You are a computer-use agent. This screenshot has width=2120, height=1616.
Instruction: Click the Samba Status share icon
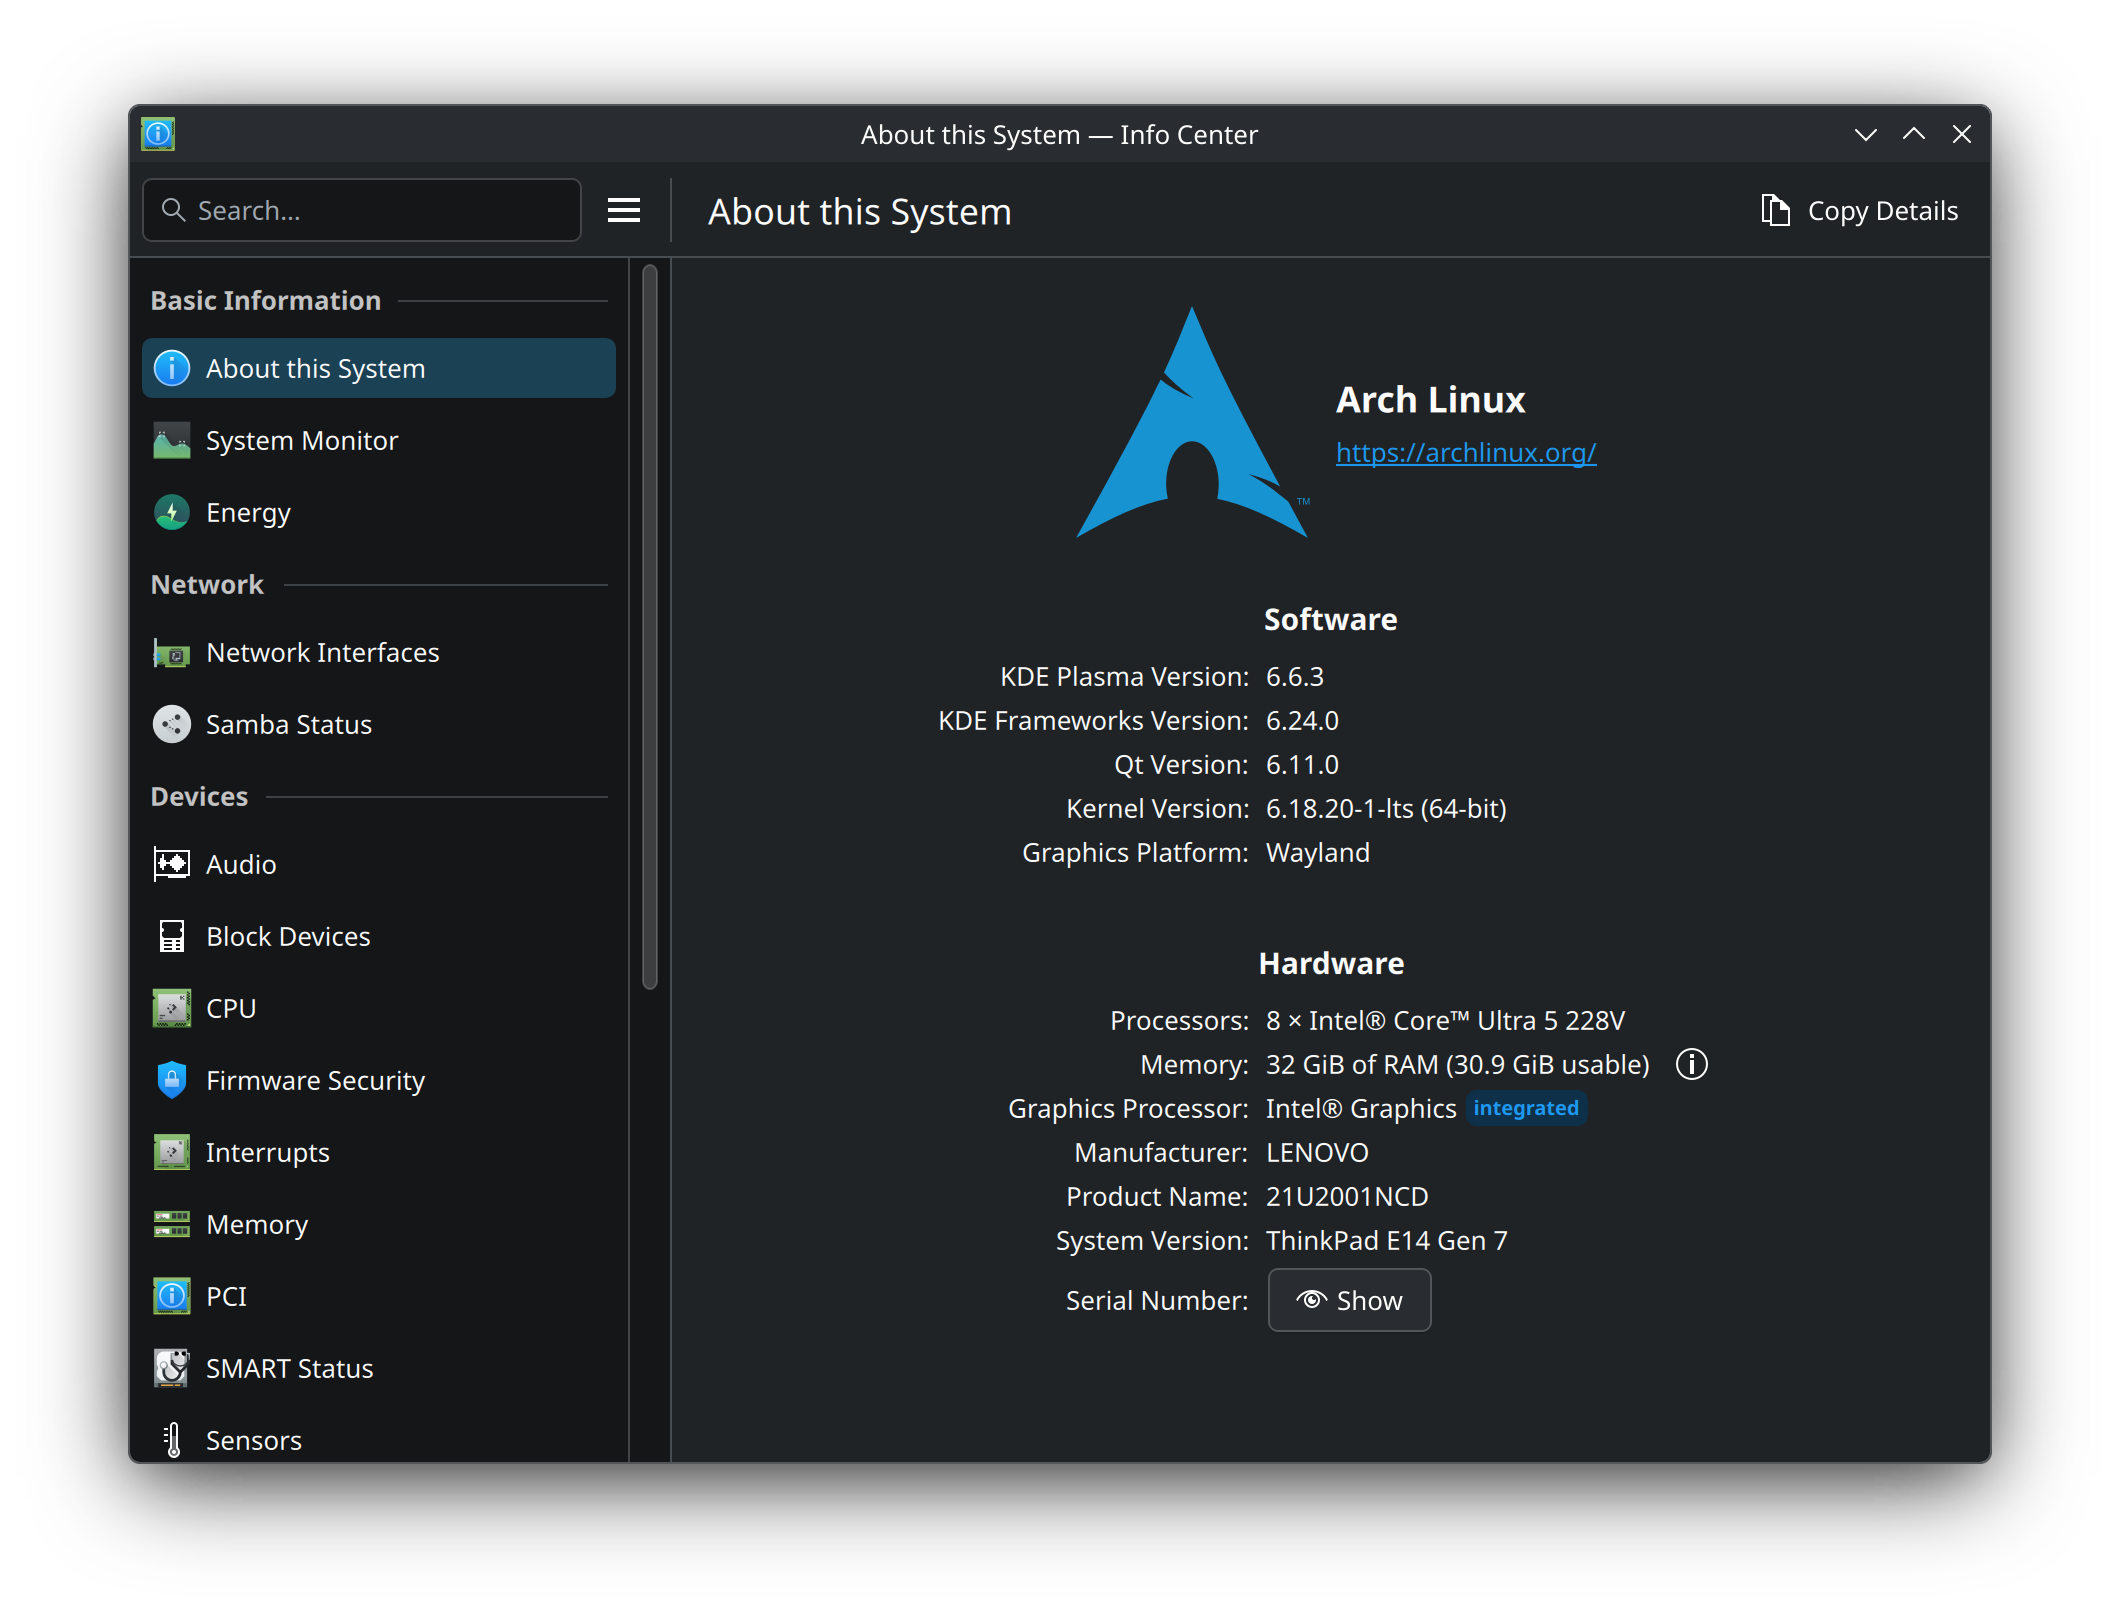[x=172, y=724]
